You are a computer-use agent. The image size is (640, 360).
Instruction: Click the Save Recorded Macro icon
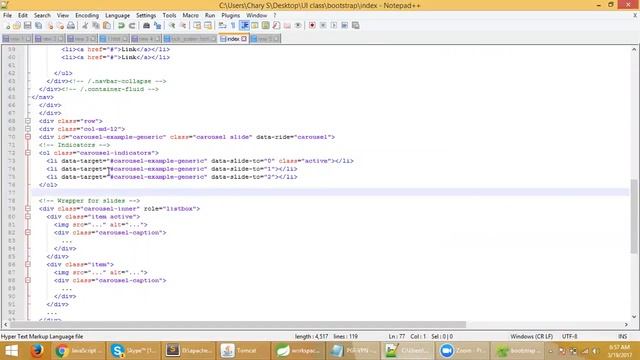click(356, 25)
